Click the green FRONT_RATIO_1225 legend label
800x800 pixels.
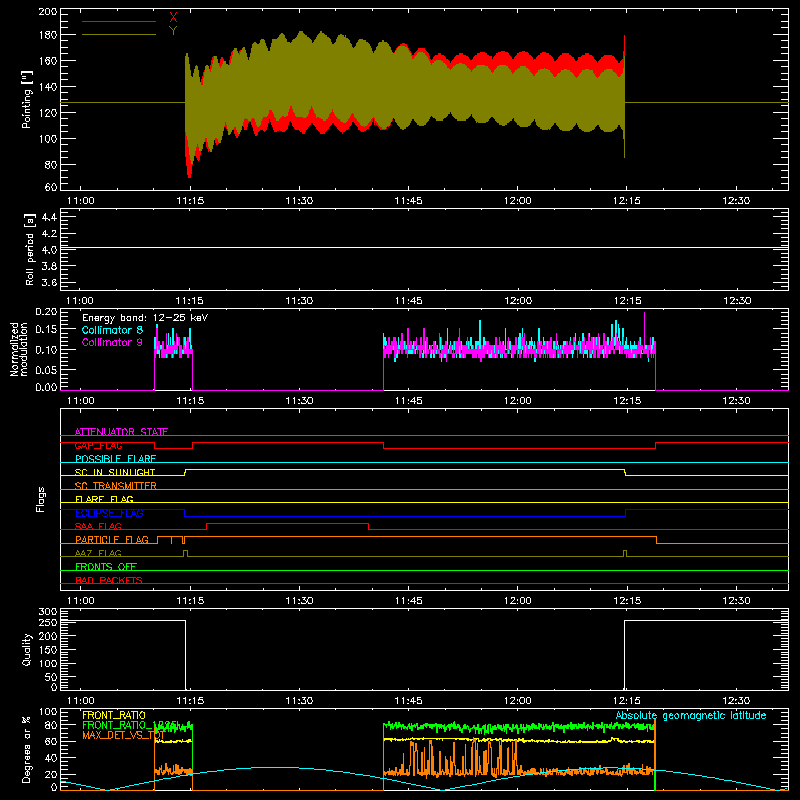click(130, 725)
